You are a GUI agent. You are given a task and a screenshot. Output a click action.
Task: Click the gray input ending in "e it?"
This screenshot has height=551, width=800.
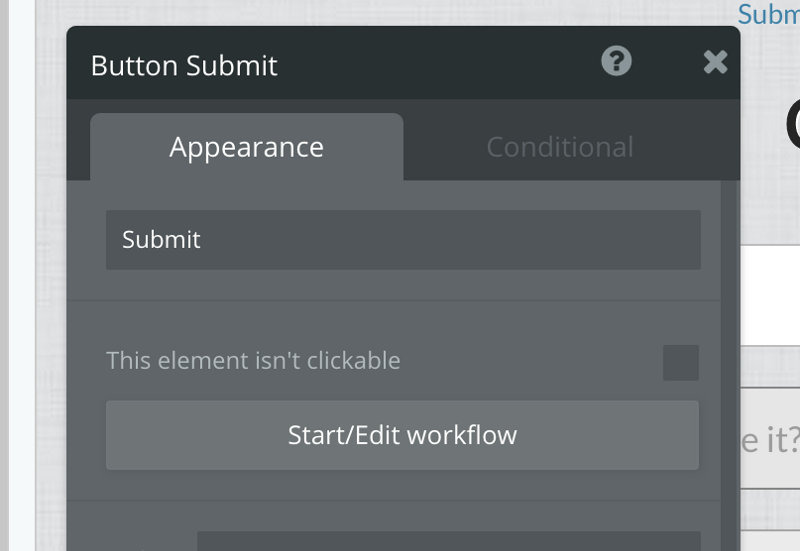(770, 437)
